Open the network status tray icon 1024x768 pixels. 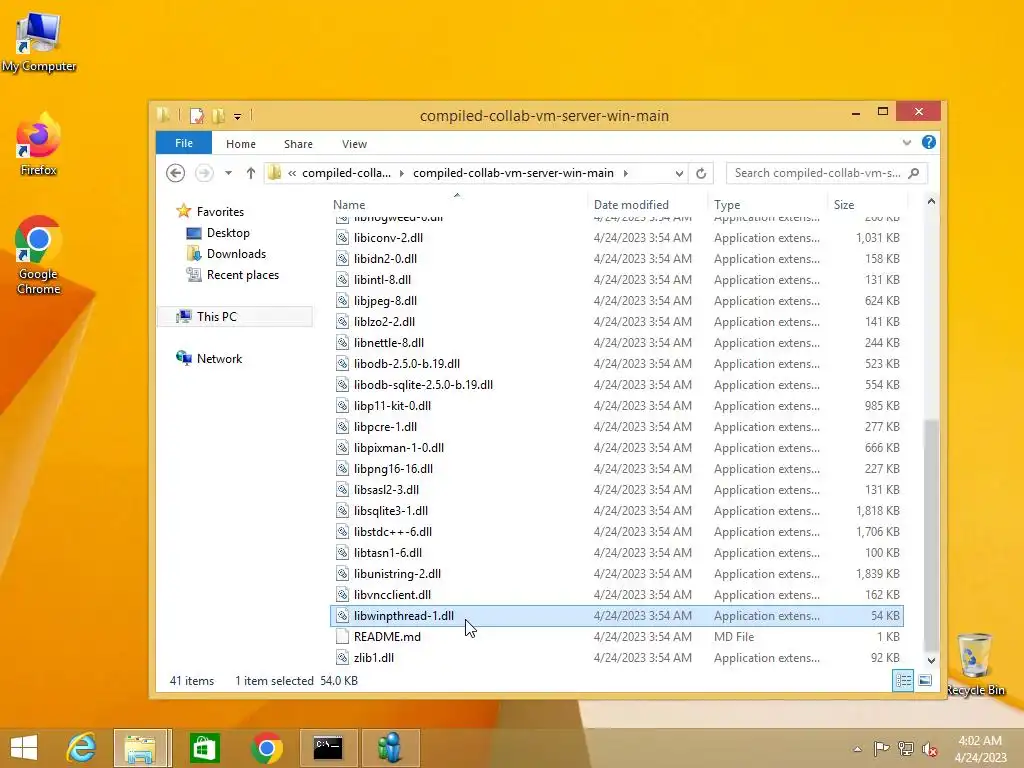tap(906, 748)
